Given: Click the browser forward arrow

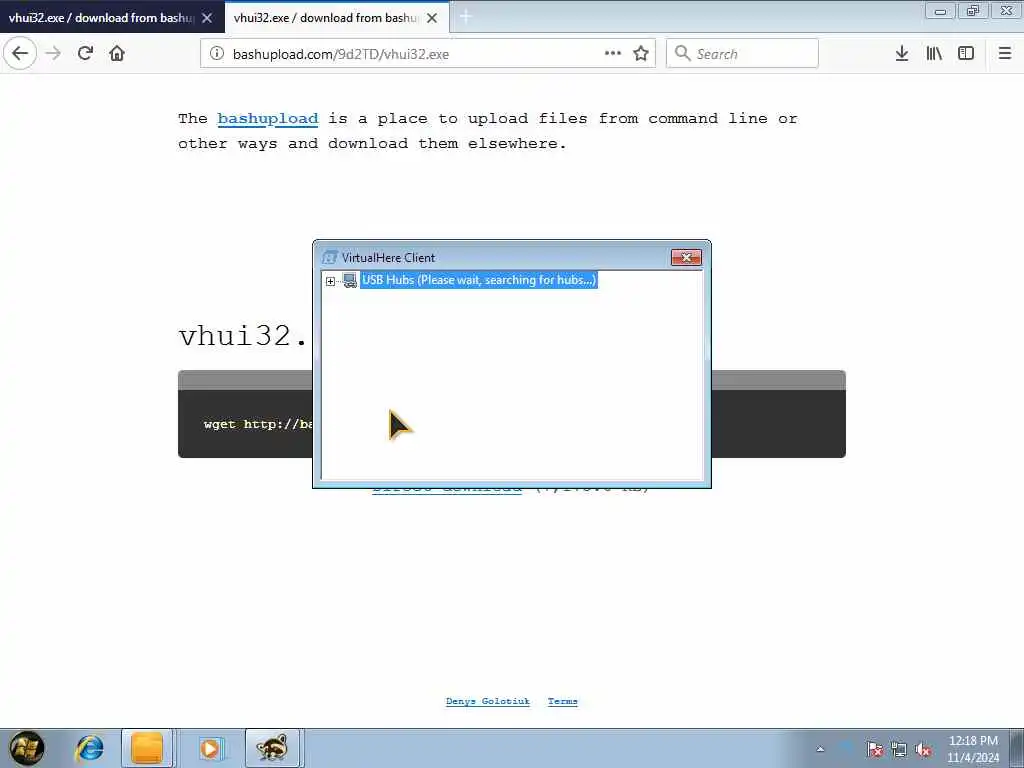Looking at the screenshot, I should [54, 54].
